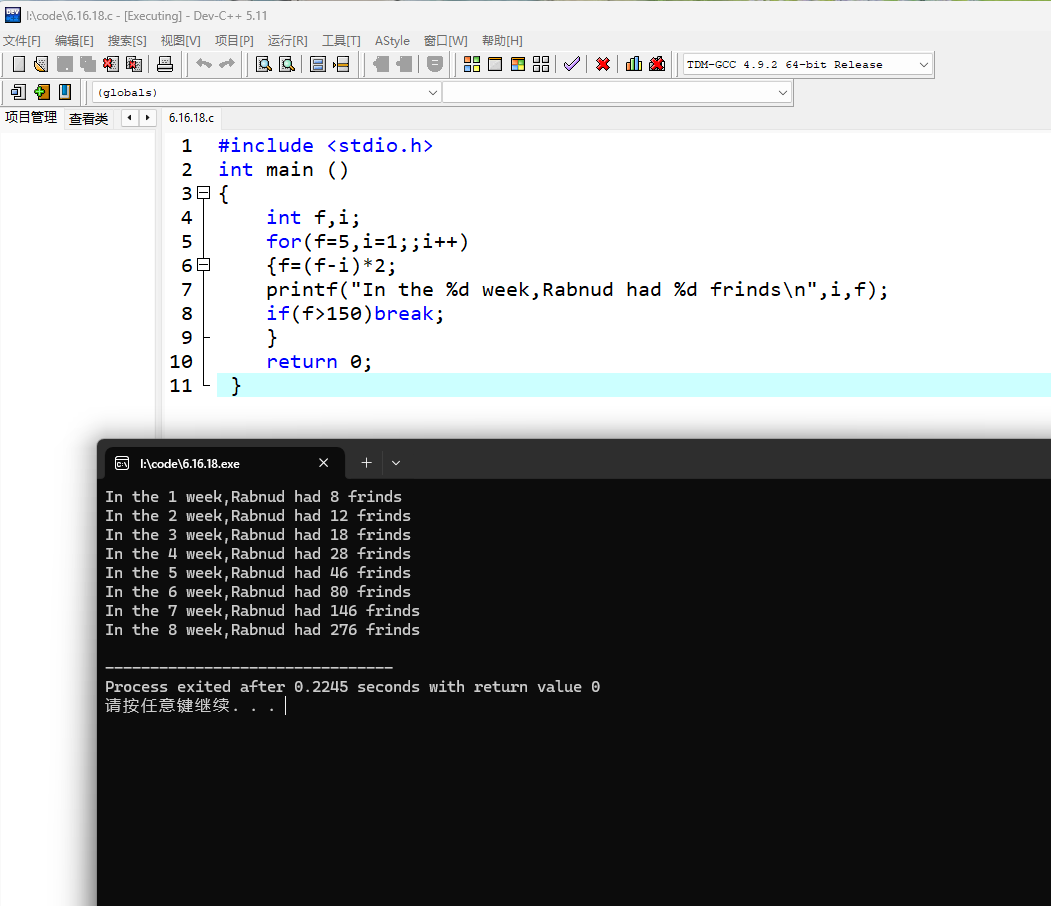Viewport: 1051px width, 906px height.
Task: Click the 'int f,i;' declaration line
Action: click(313, 218)
